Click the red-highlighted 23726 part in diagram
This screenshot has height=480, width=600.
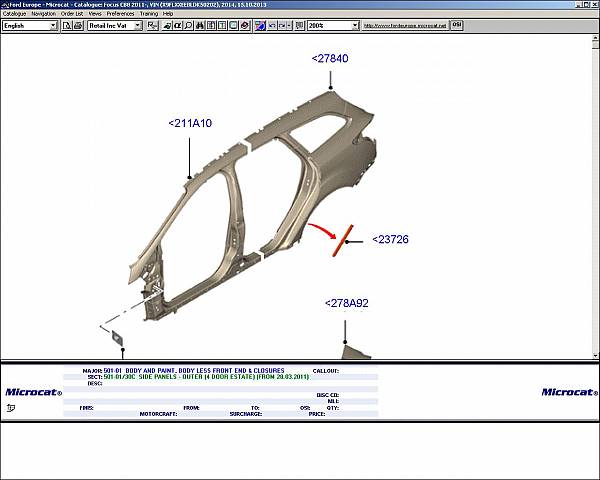342,240
